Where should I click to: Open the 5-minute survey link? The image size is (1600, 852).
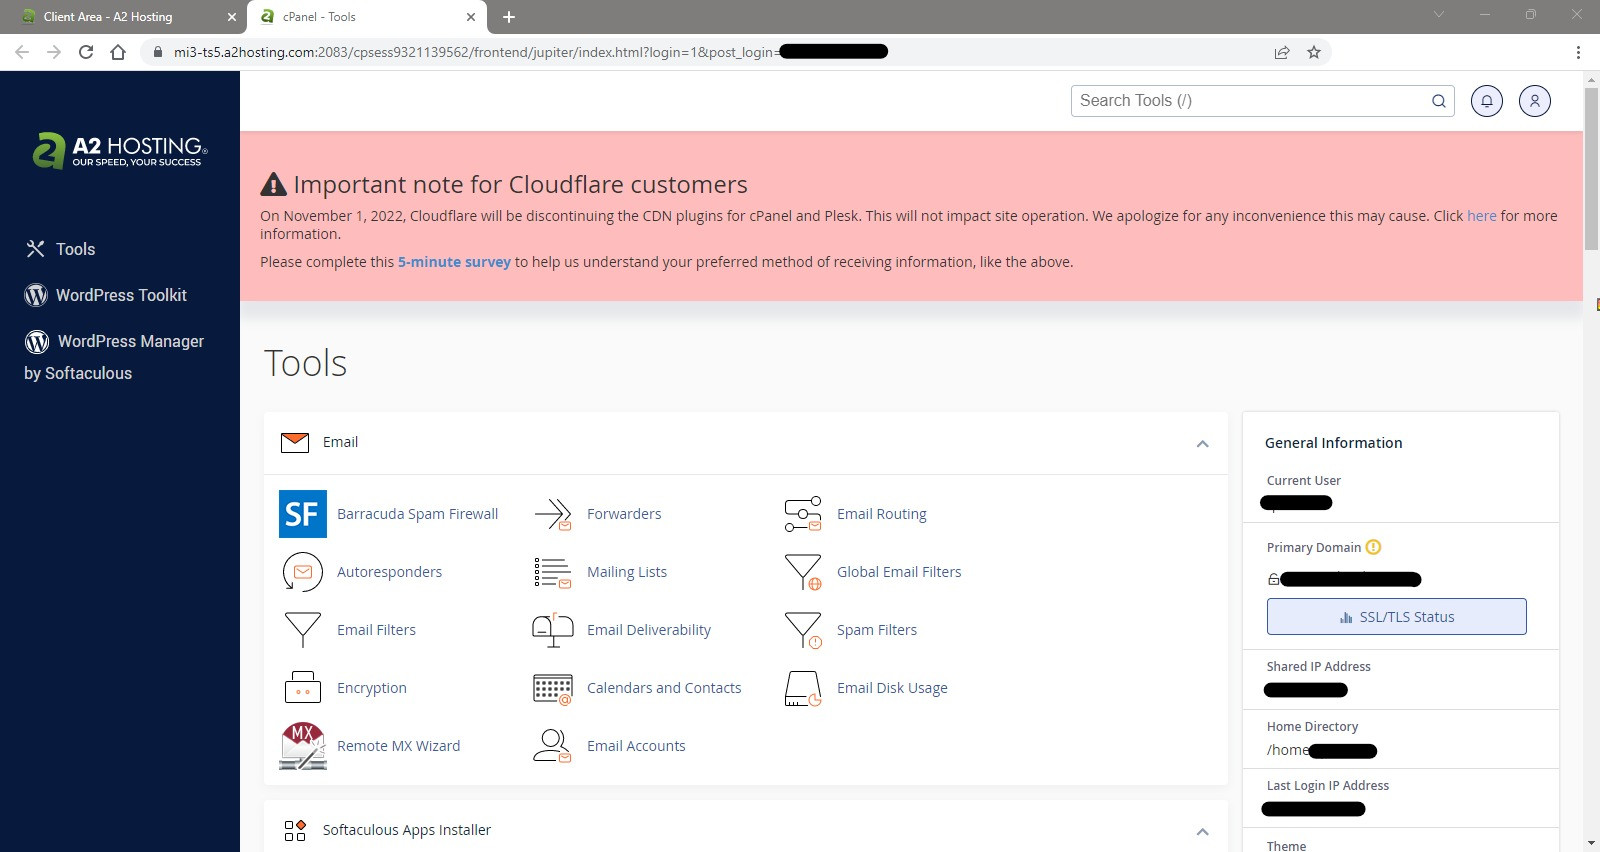coord(454,262)
